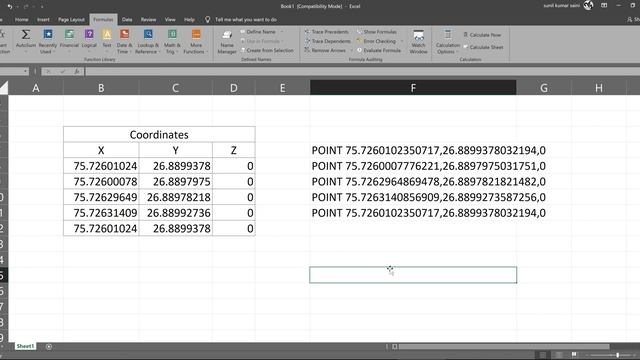Click the Error Checking button
The image size is (640, 360).
(376, 41)
